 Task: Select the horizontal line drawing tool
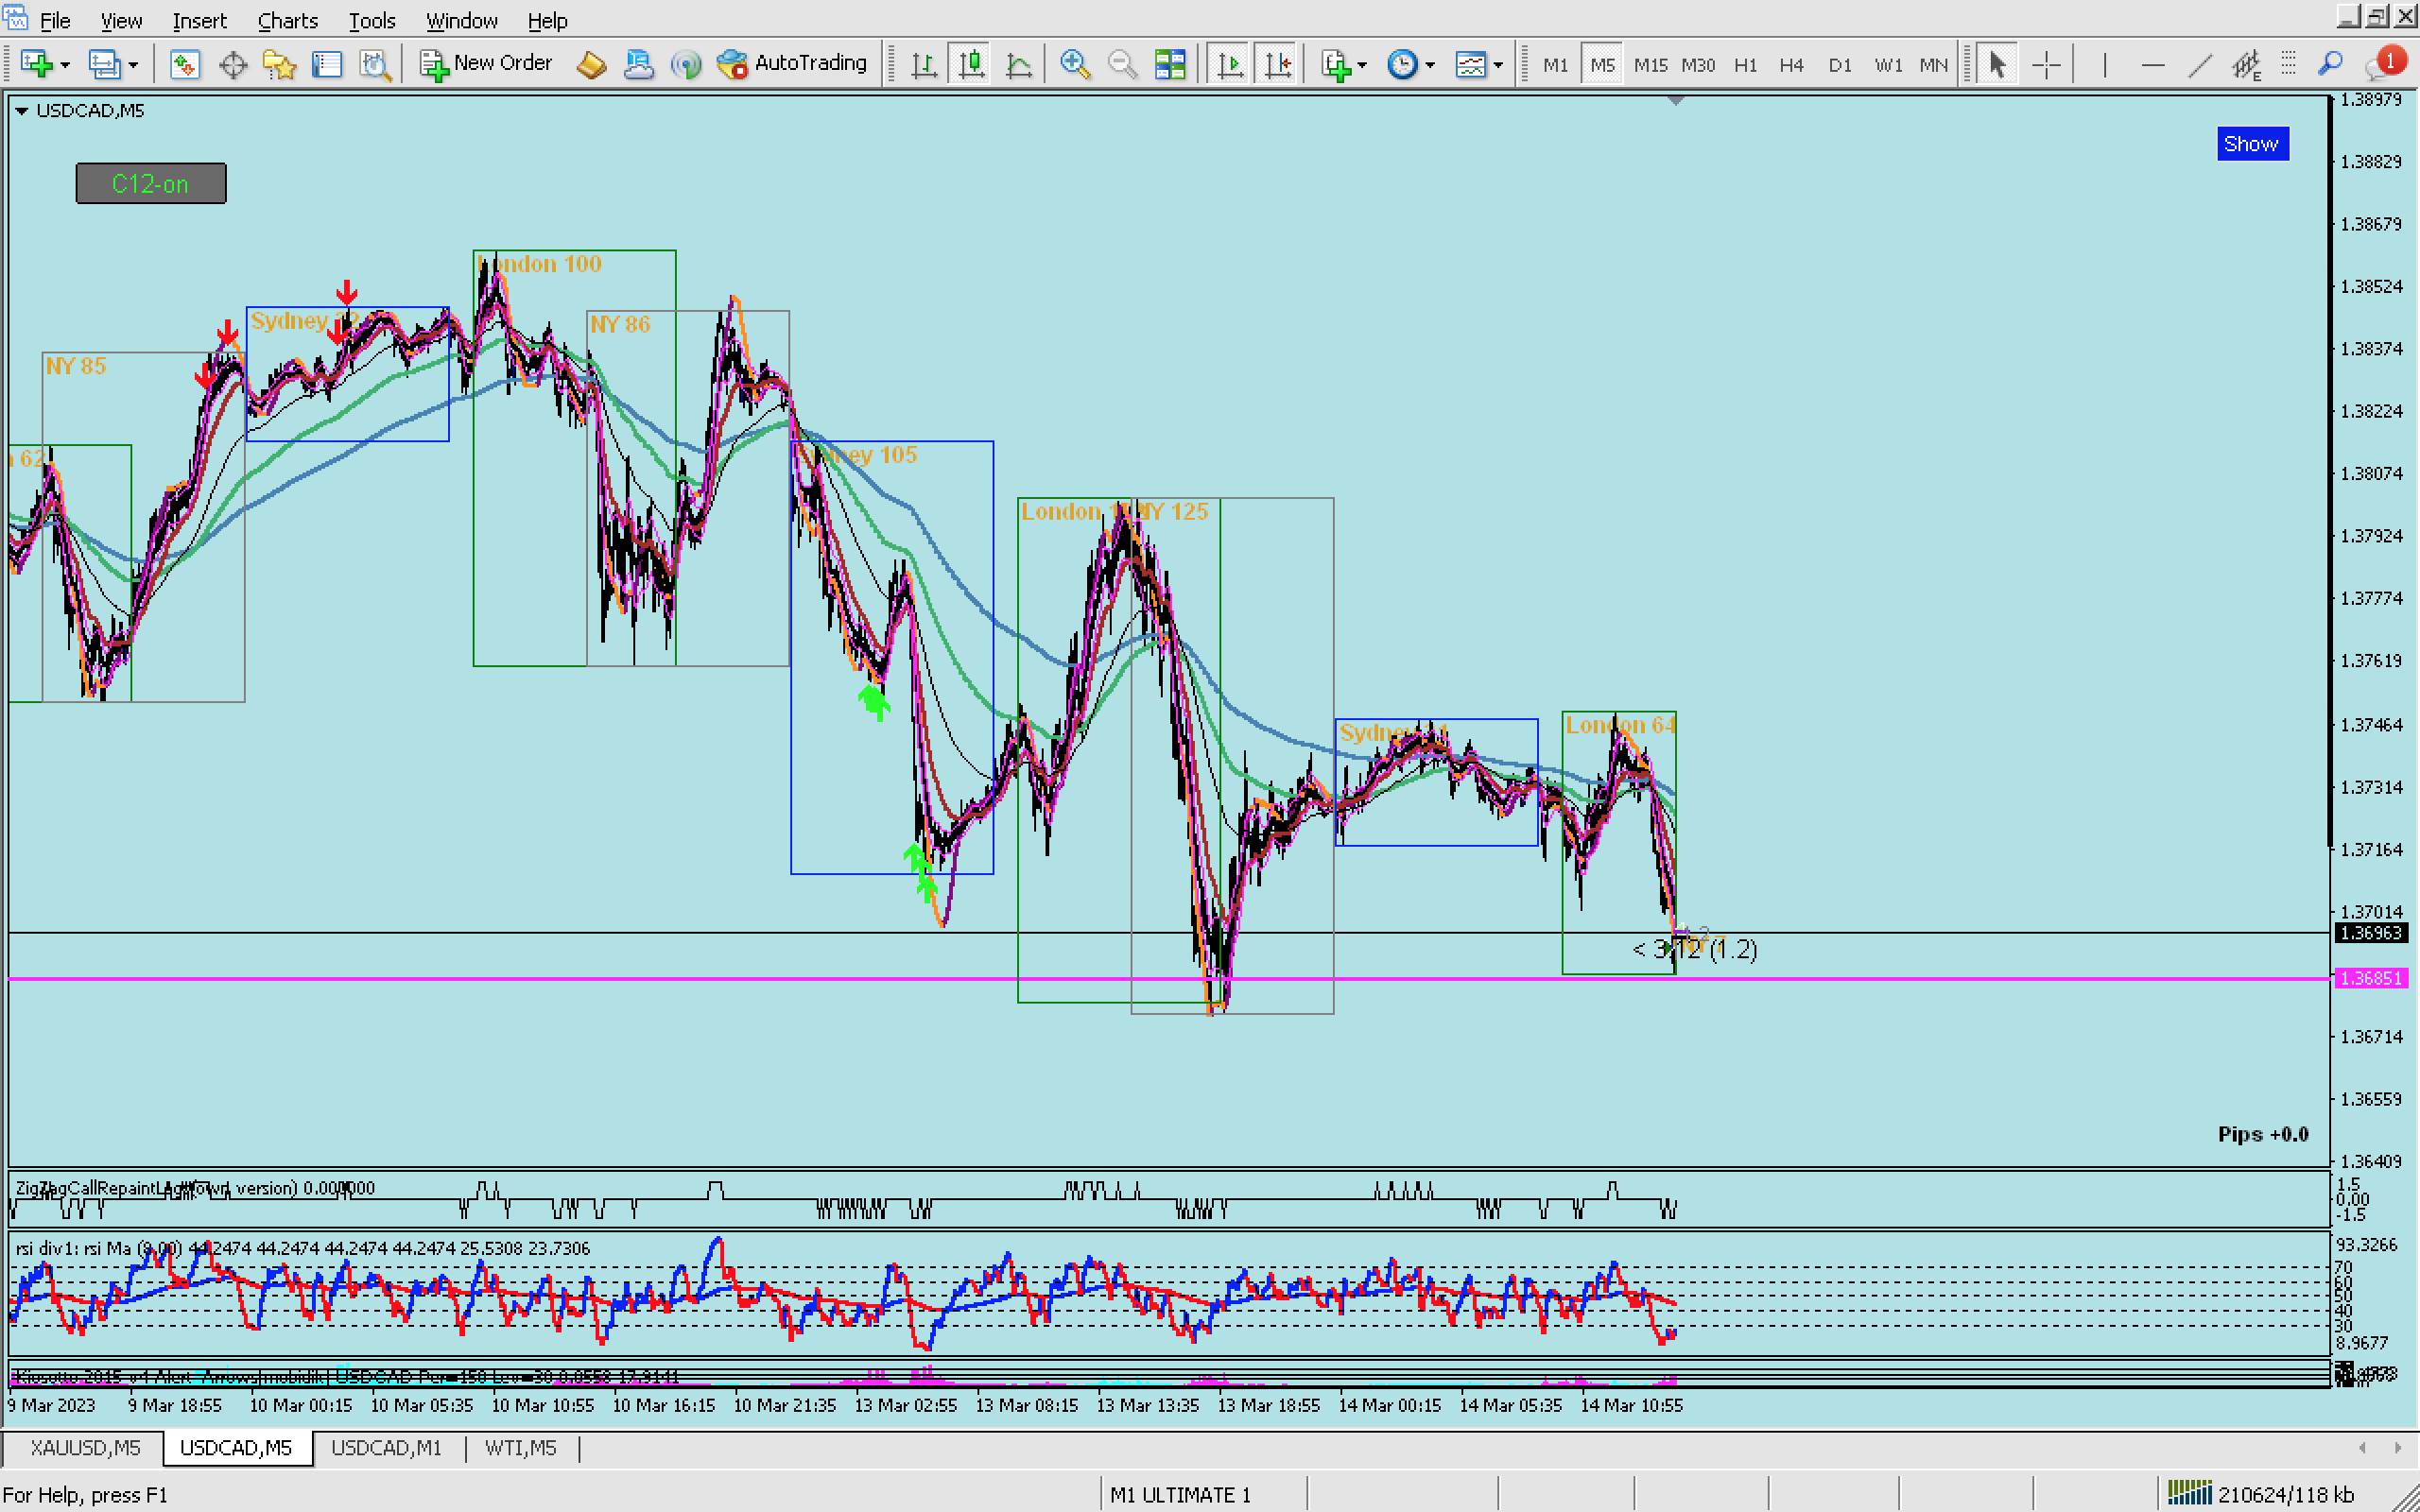2153,65
